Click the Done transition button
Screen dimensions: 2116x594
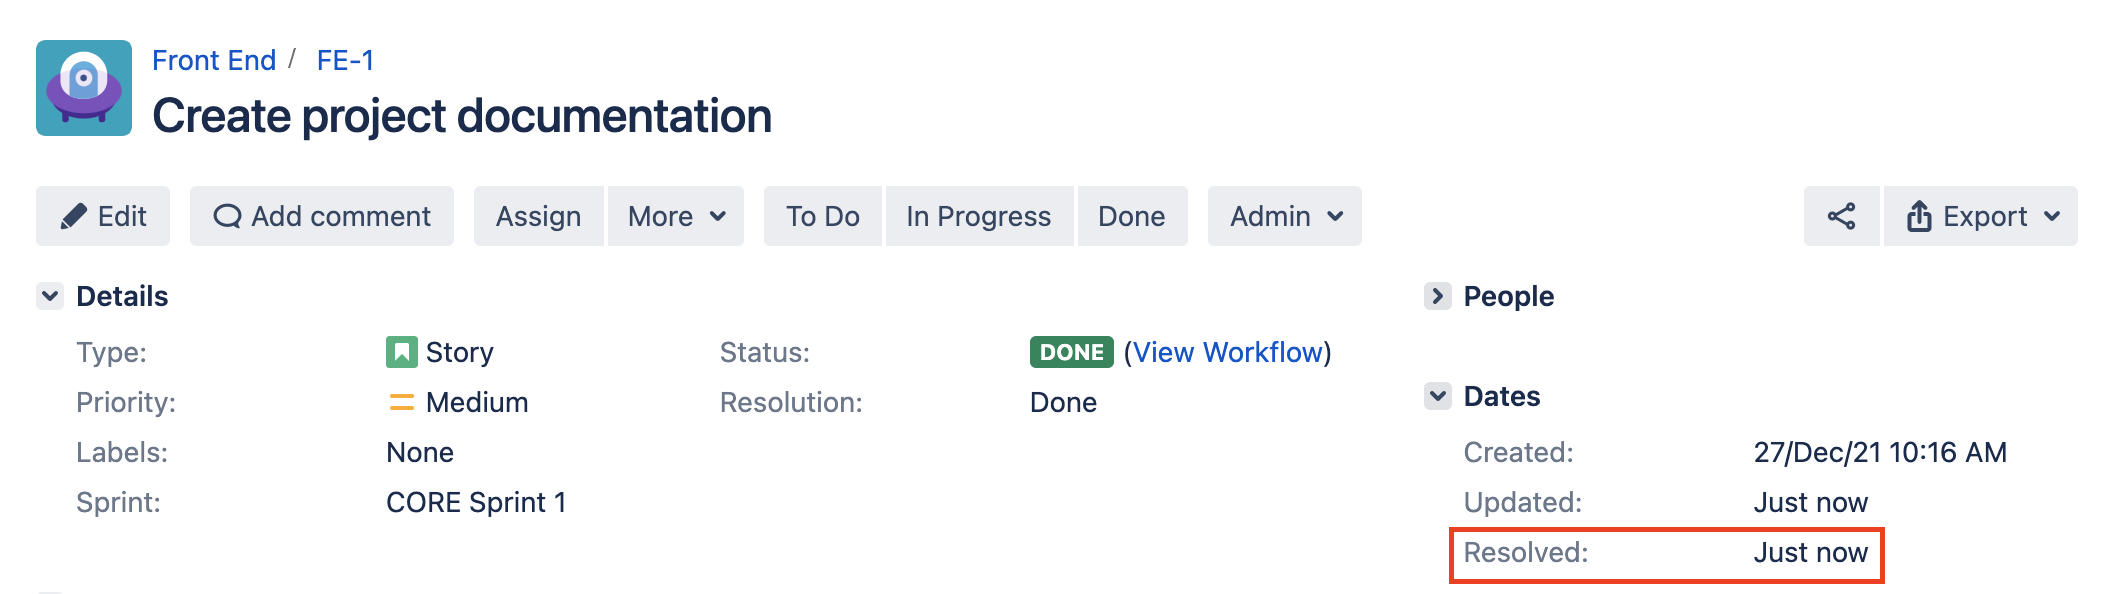(x=1132, y=216)
